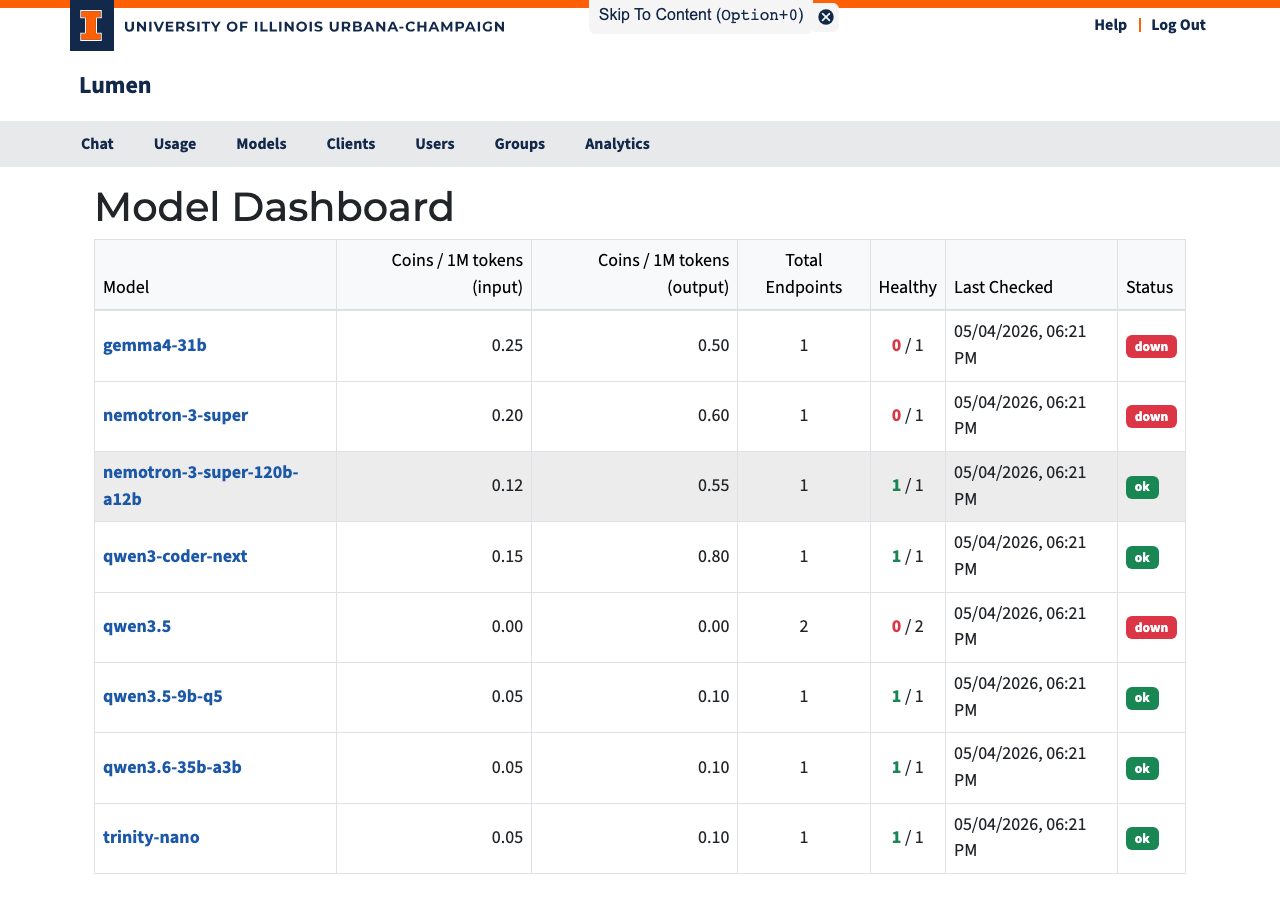
Task: Go to the Usage menu item
Action: 175,144
